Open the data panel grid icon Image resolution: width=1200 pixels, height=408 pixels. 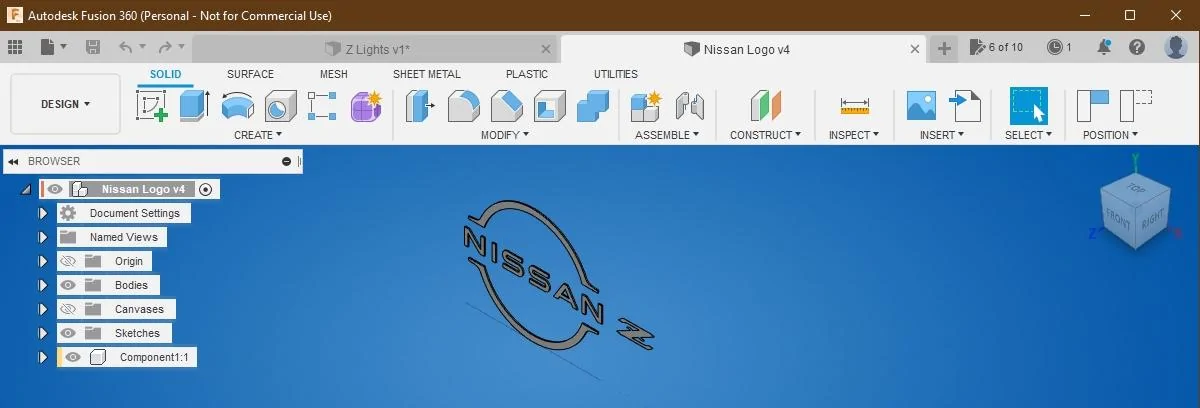[15, 47]
